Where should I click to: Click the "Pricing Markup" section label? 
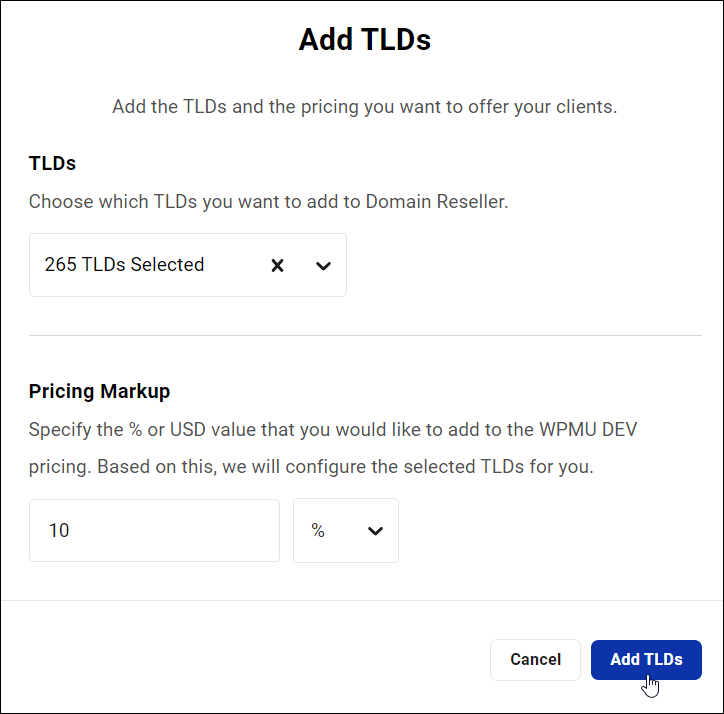tap(100, 391)
